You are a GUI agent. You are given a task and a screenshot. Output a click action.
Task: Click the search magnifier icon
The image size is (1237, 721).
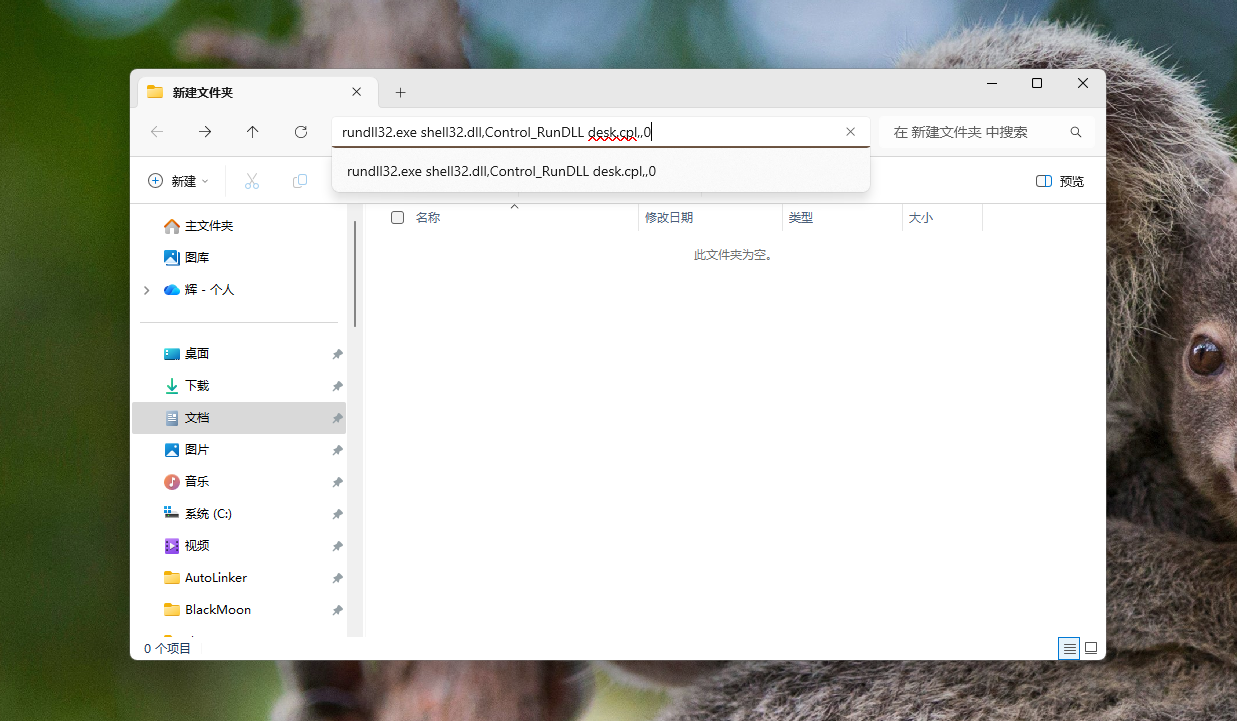pos(1076,132)
